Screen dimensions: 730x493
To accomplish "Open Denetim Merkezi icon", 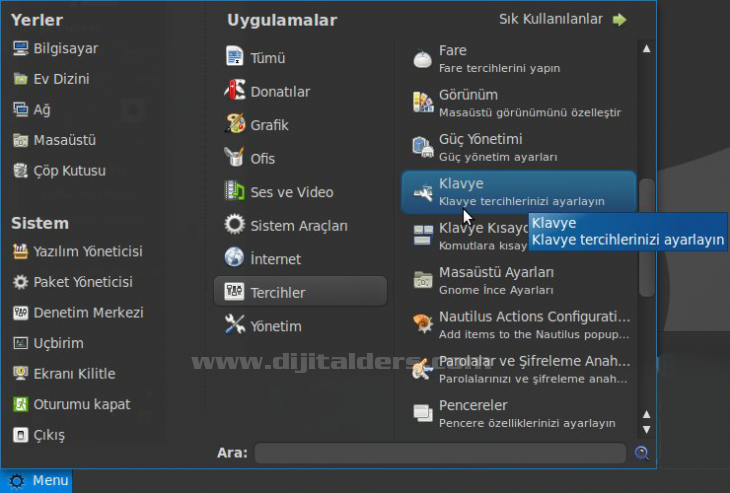I will click(x=20, y=312).
